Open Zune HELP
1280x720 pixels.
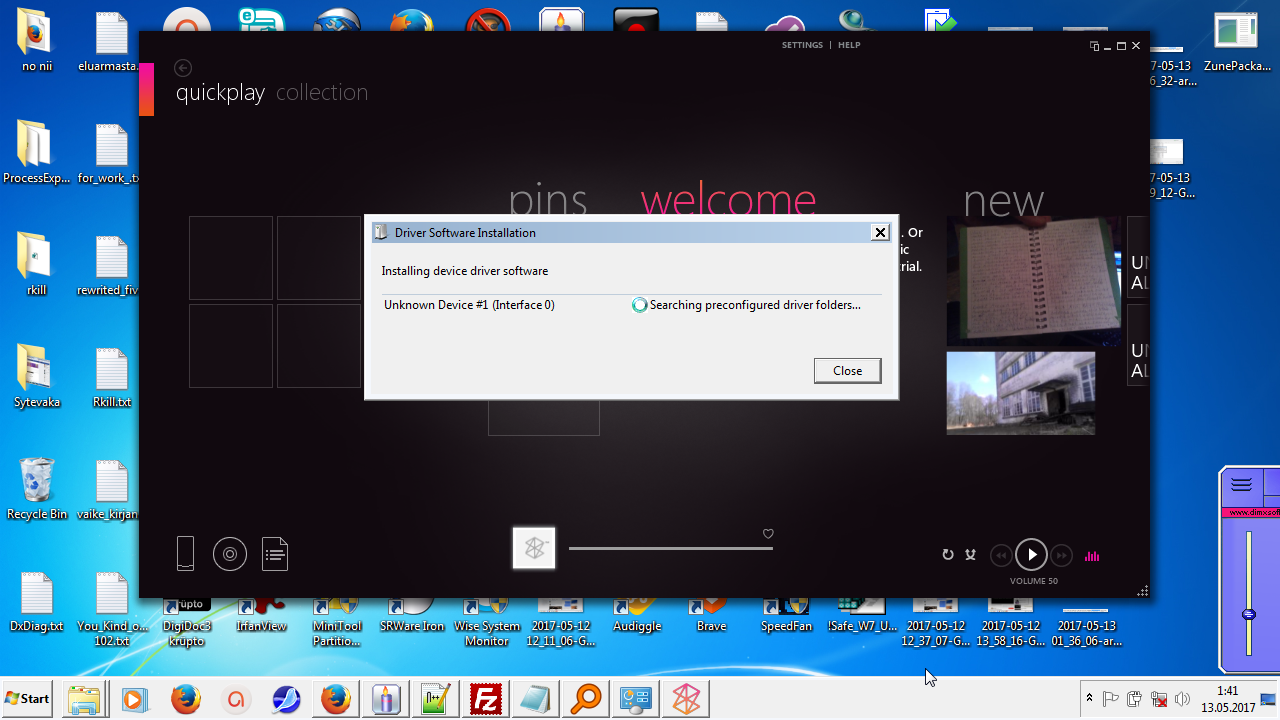[849, 45]
